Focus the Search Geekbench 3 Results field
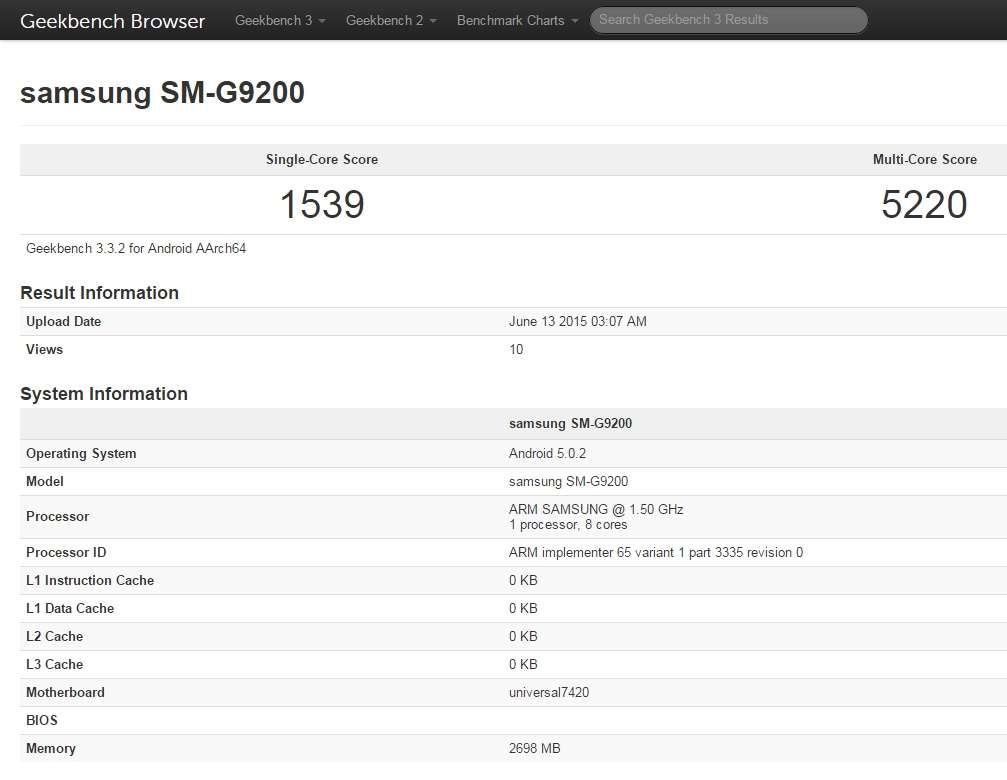The image size is (1007, 780). point(729,20)
